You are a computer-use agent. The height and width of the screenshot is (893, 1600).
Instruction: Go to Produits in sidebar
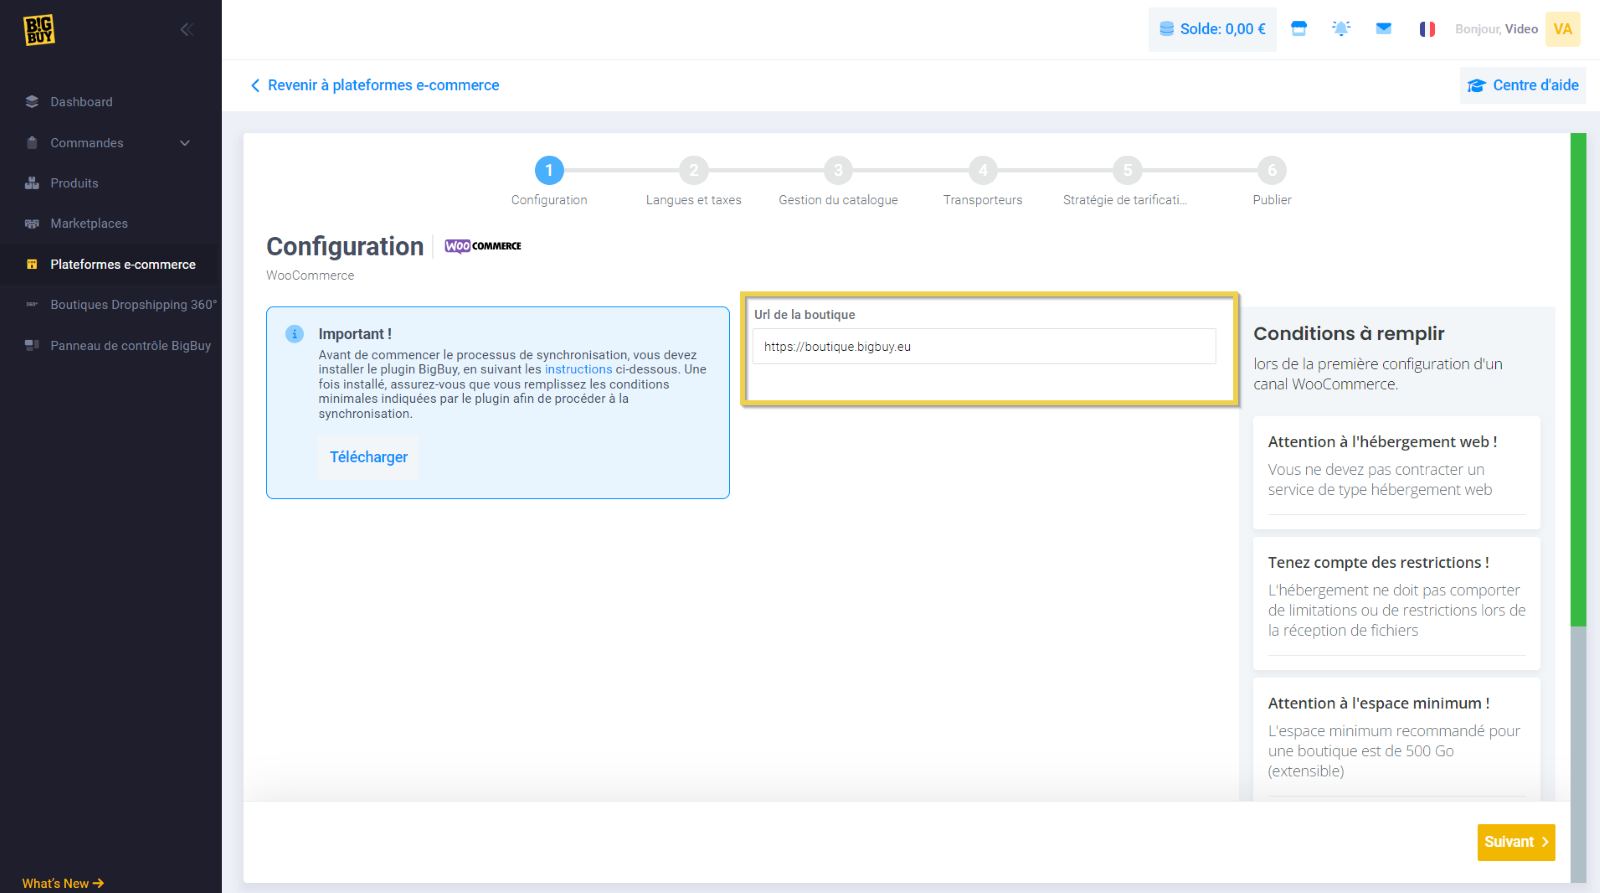click(x=74, y=183)
